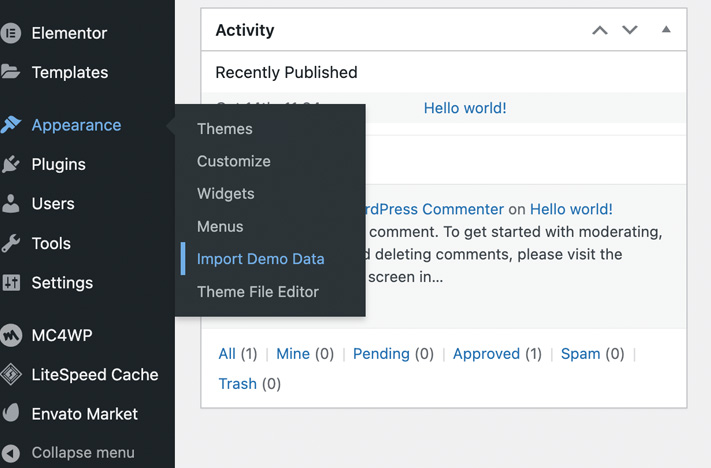Move Activity widget down with arrow
This screenshot has width=711, height=468.
[x=630, y=30]
